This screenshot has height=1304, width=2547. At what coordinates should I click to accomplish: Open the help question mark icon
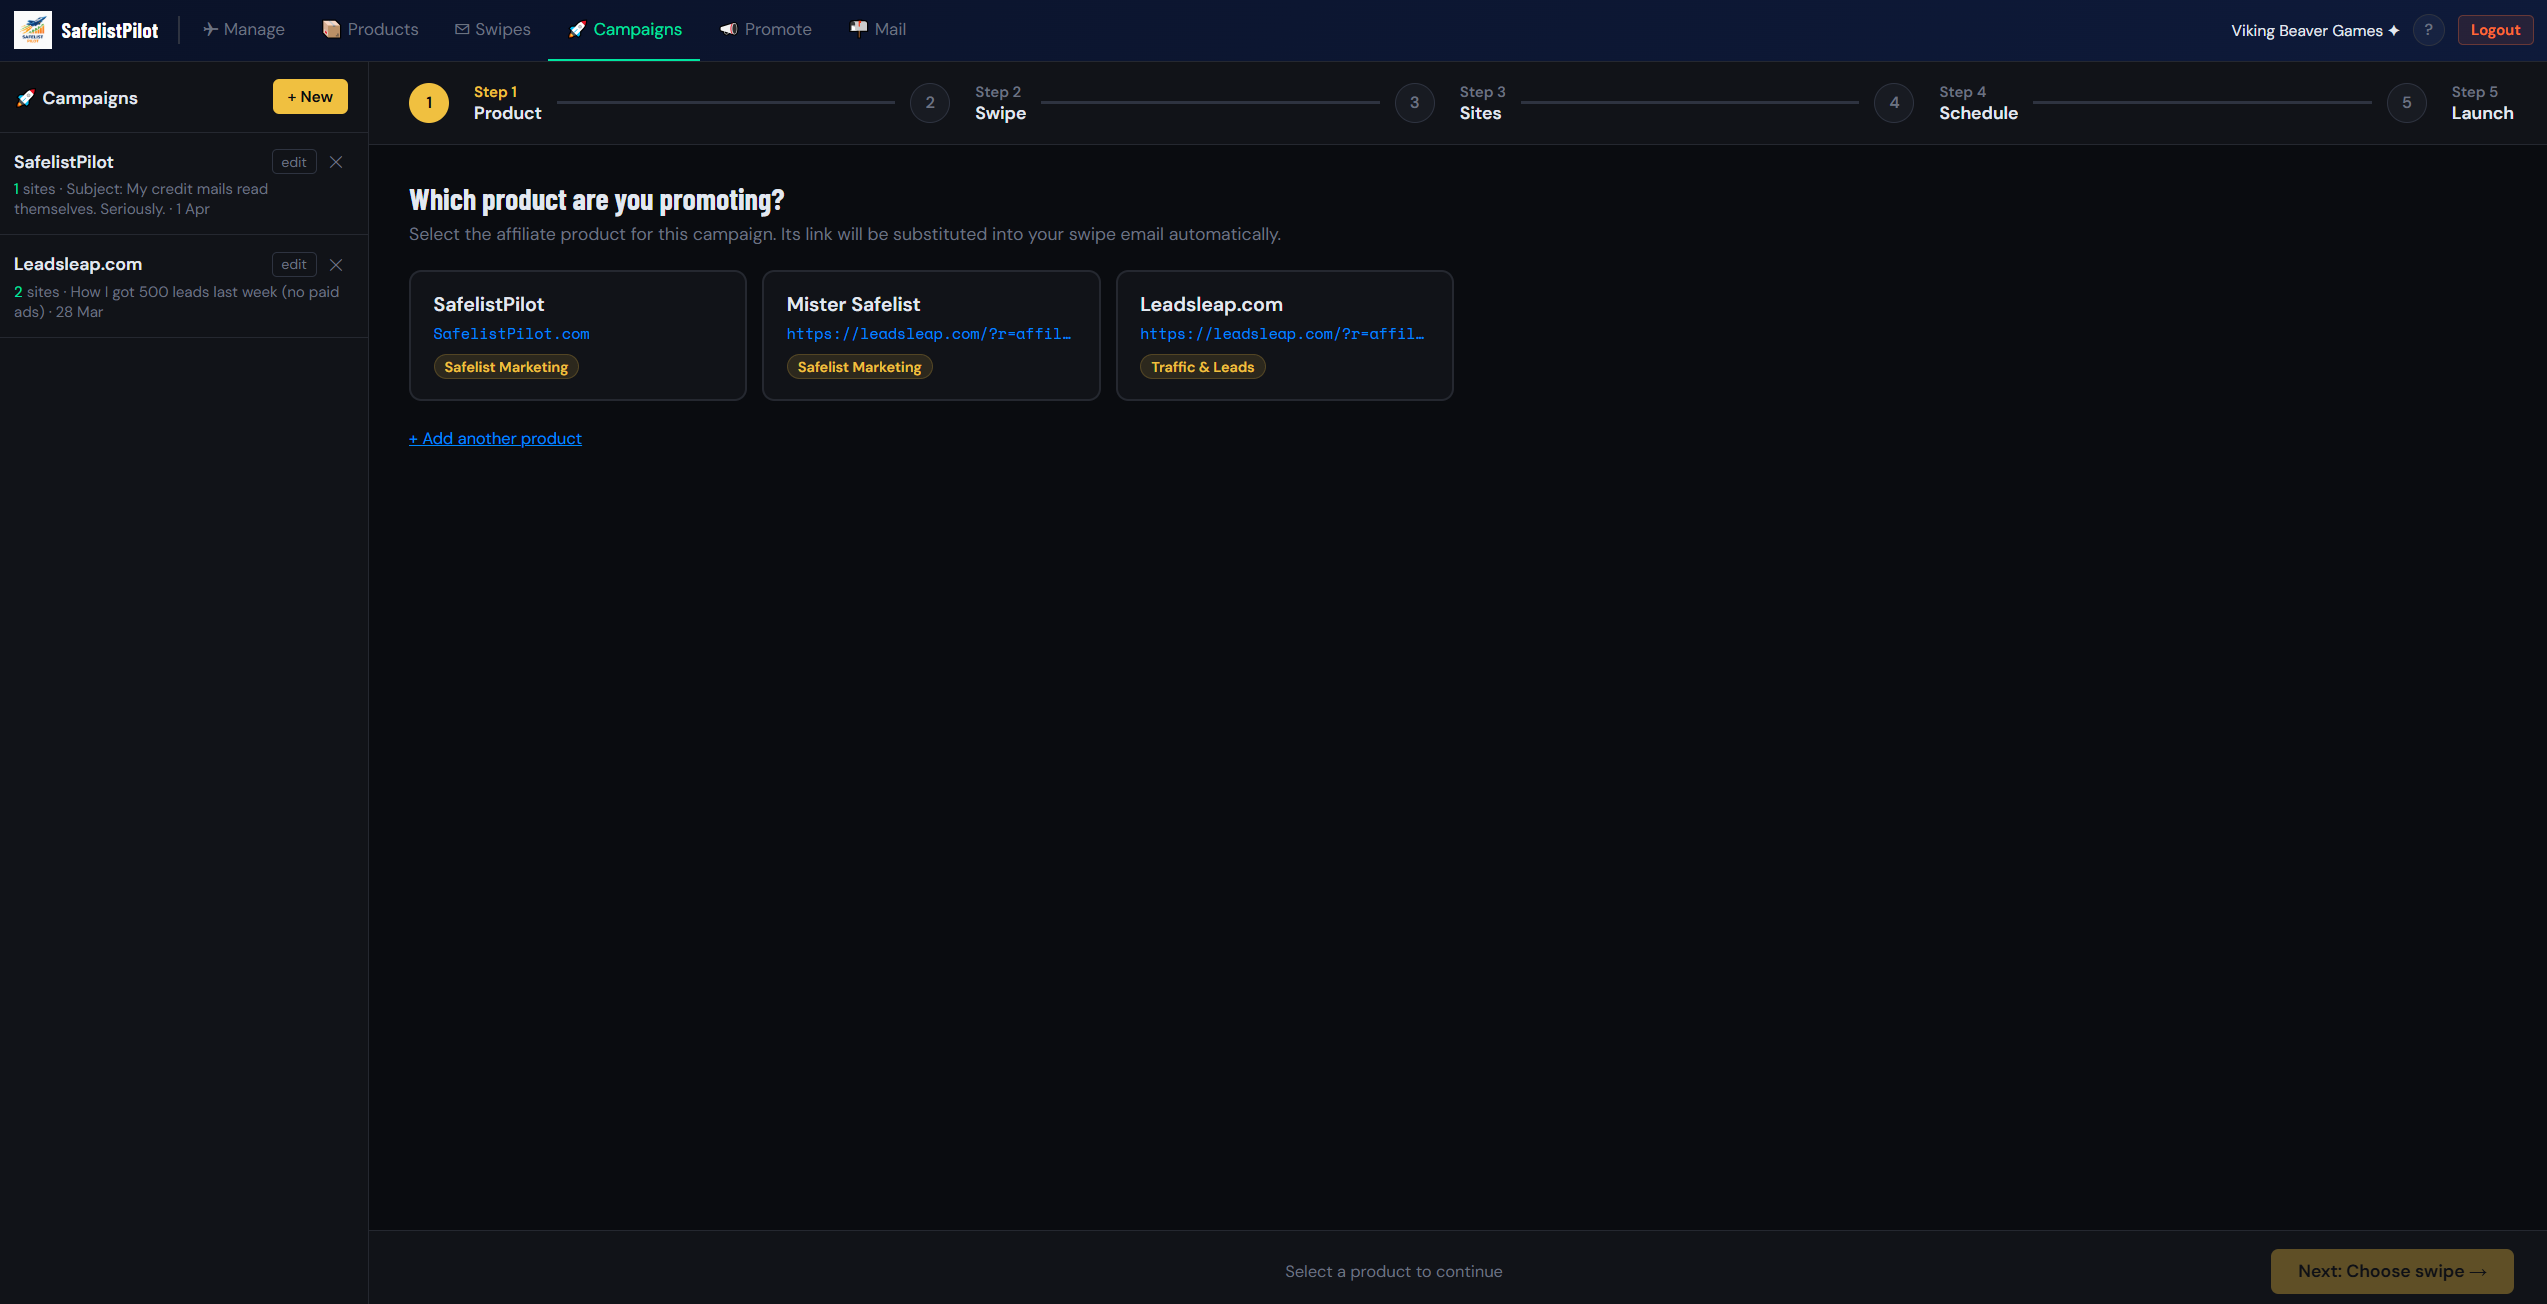pos(2428,29)
